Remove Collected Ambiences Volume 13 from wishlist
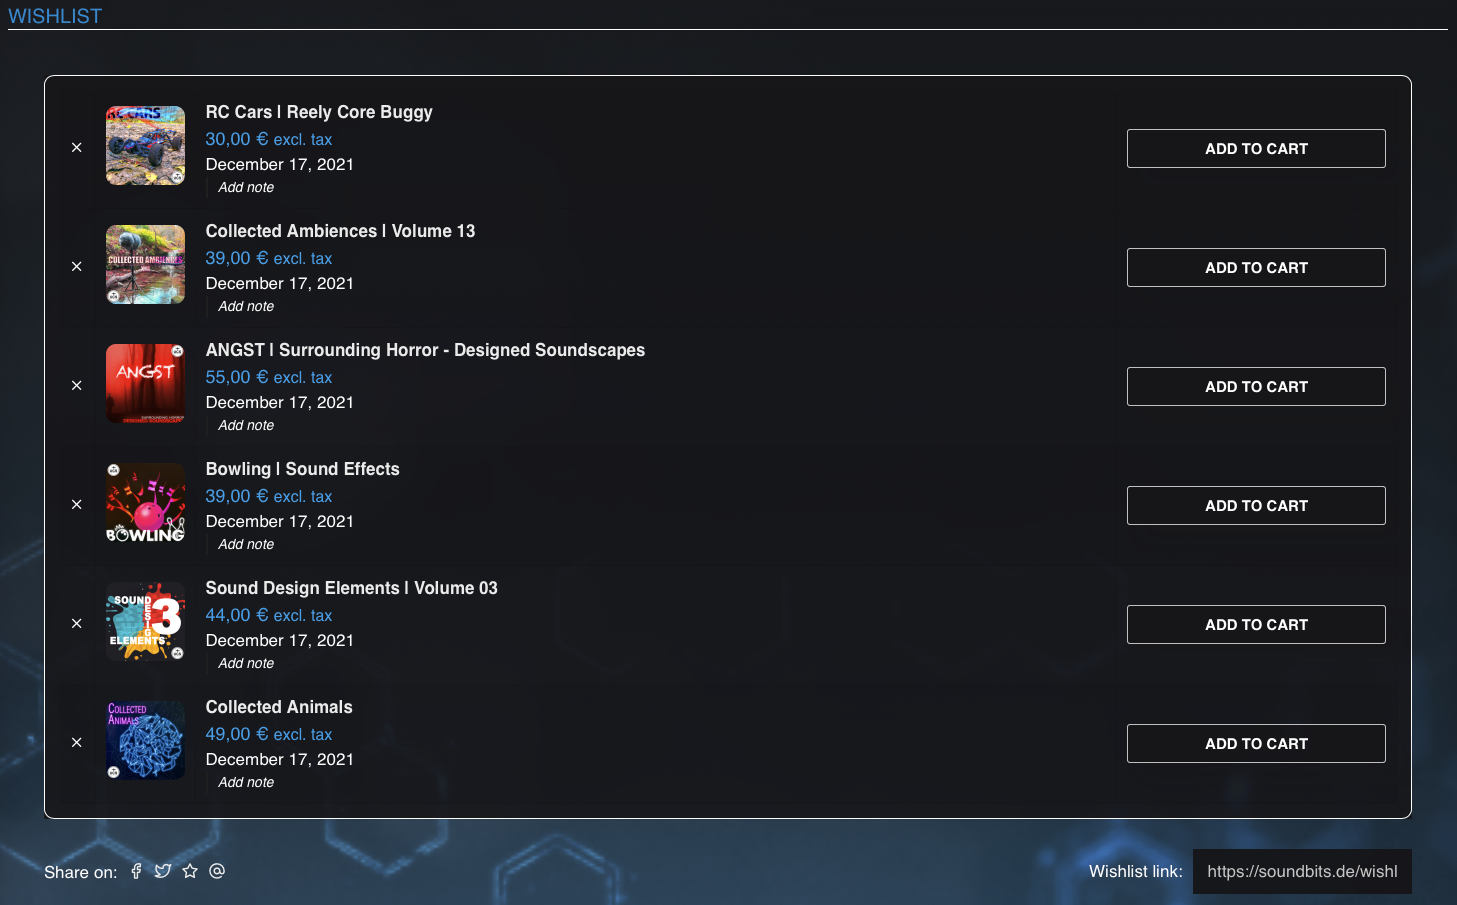Screen dimensions: 1457x905 (x=77, y=266)
